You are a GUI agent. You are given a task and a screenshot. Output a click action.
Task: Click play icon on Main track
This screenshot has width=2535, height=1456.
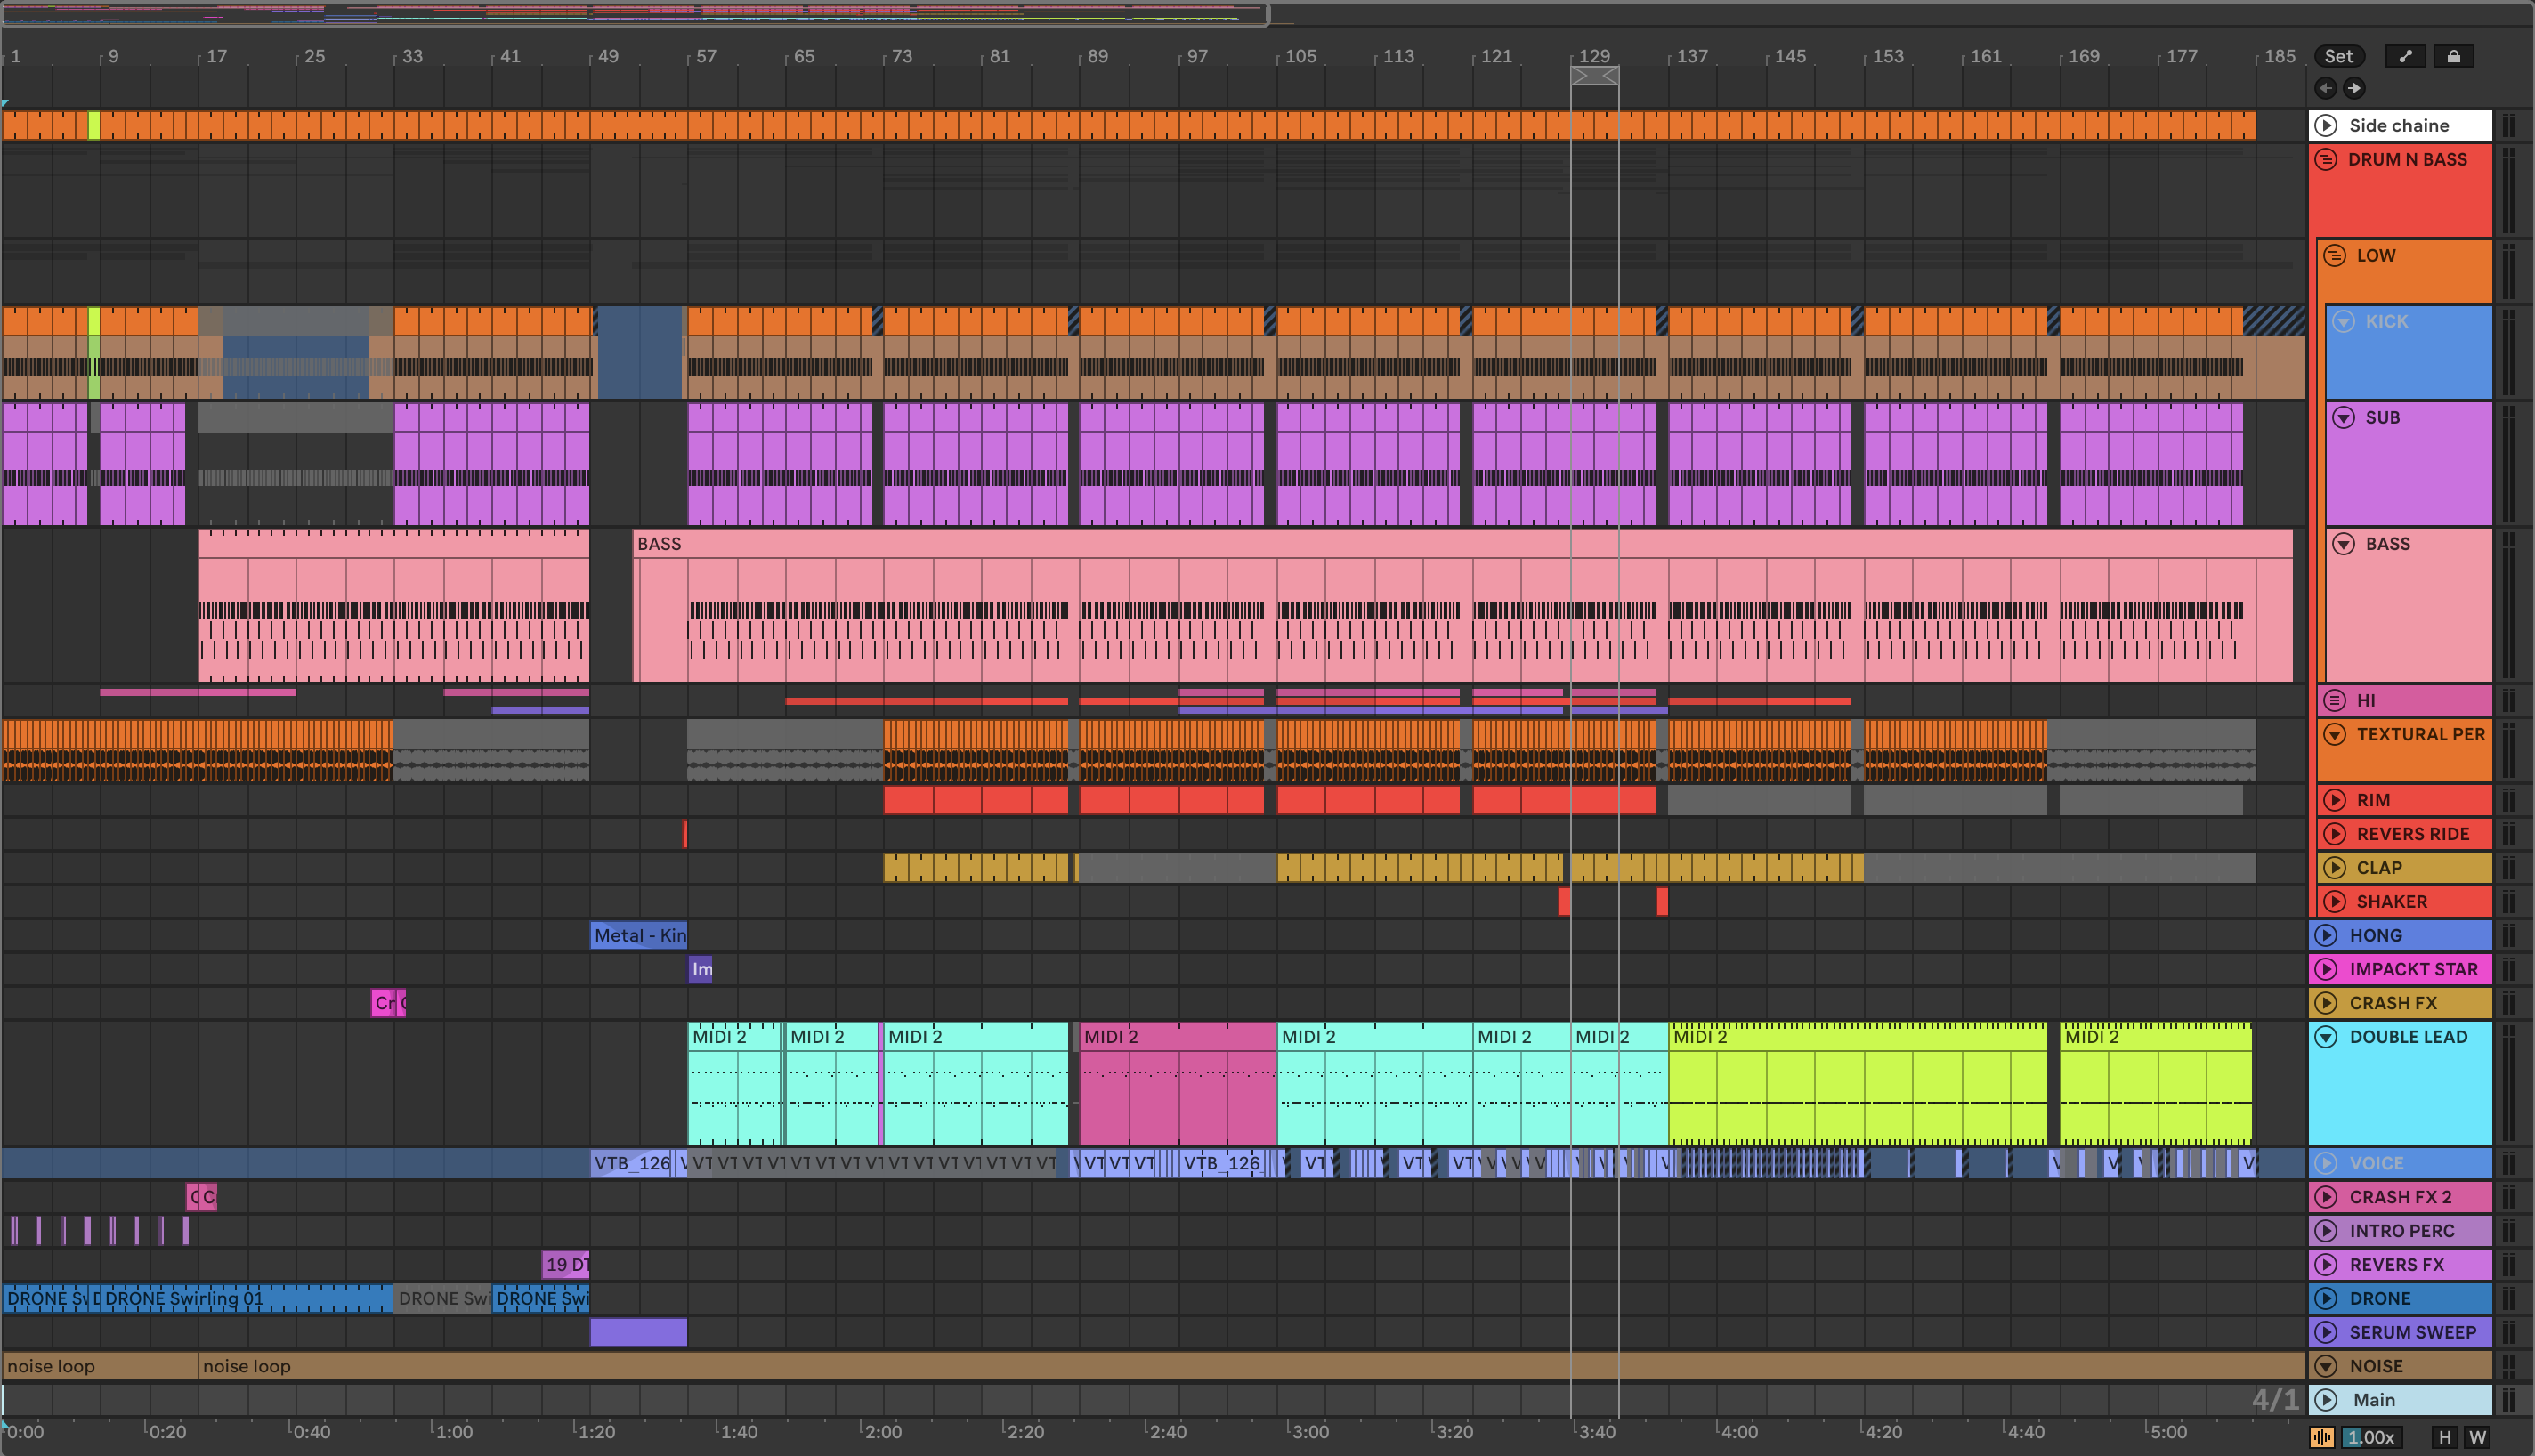pos(2326,1400)
